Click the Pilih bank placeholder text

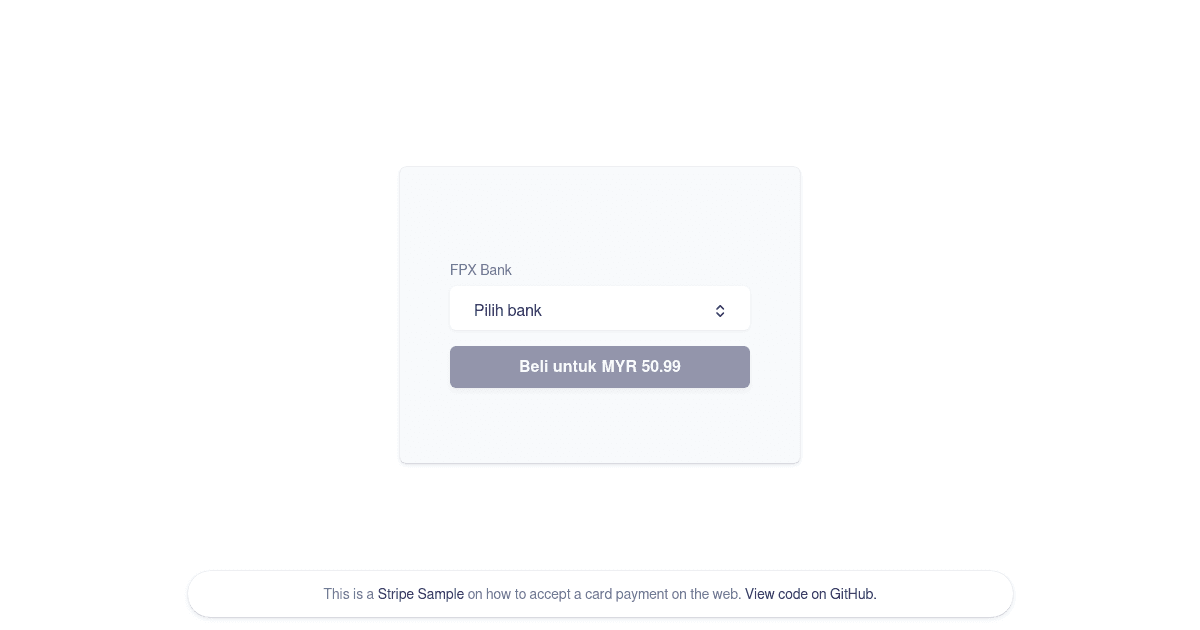[507, 311]
